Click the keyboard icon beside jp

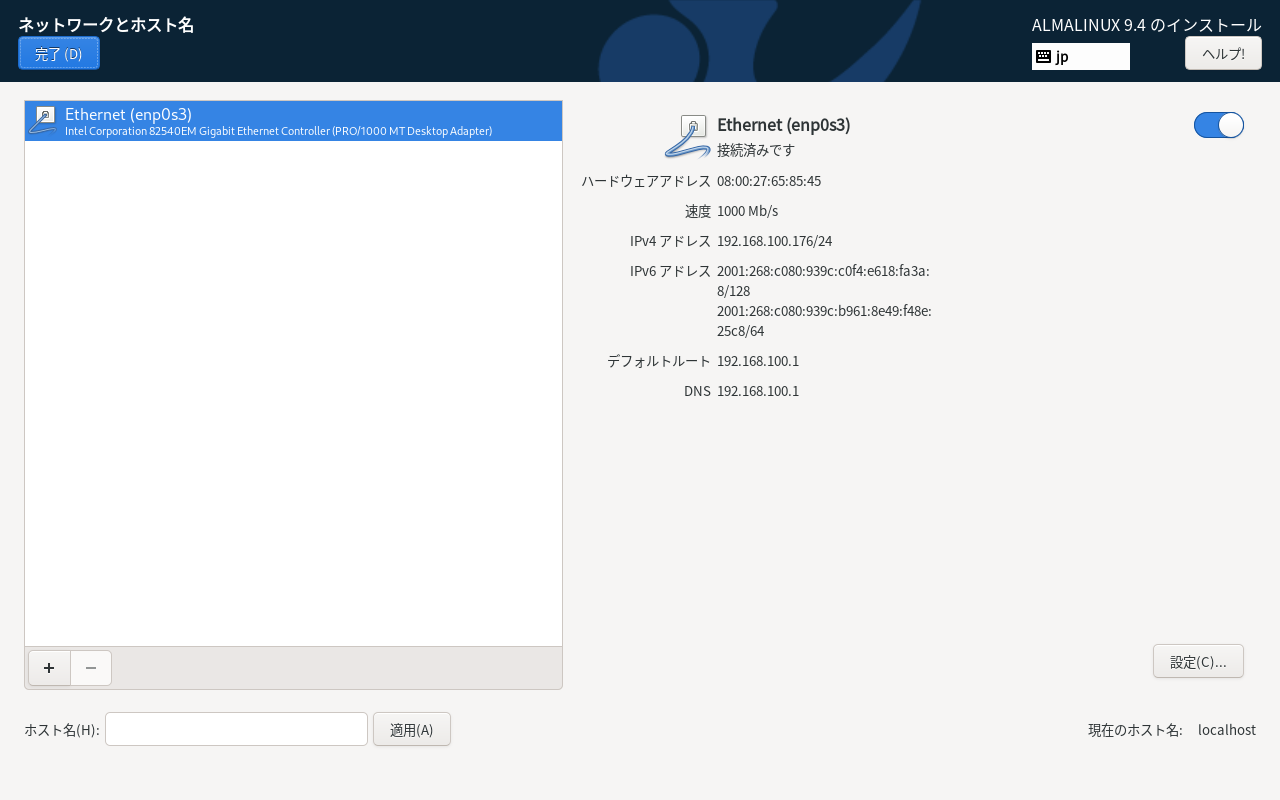click(x=1043, y=56)
